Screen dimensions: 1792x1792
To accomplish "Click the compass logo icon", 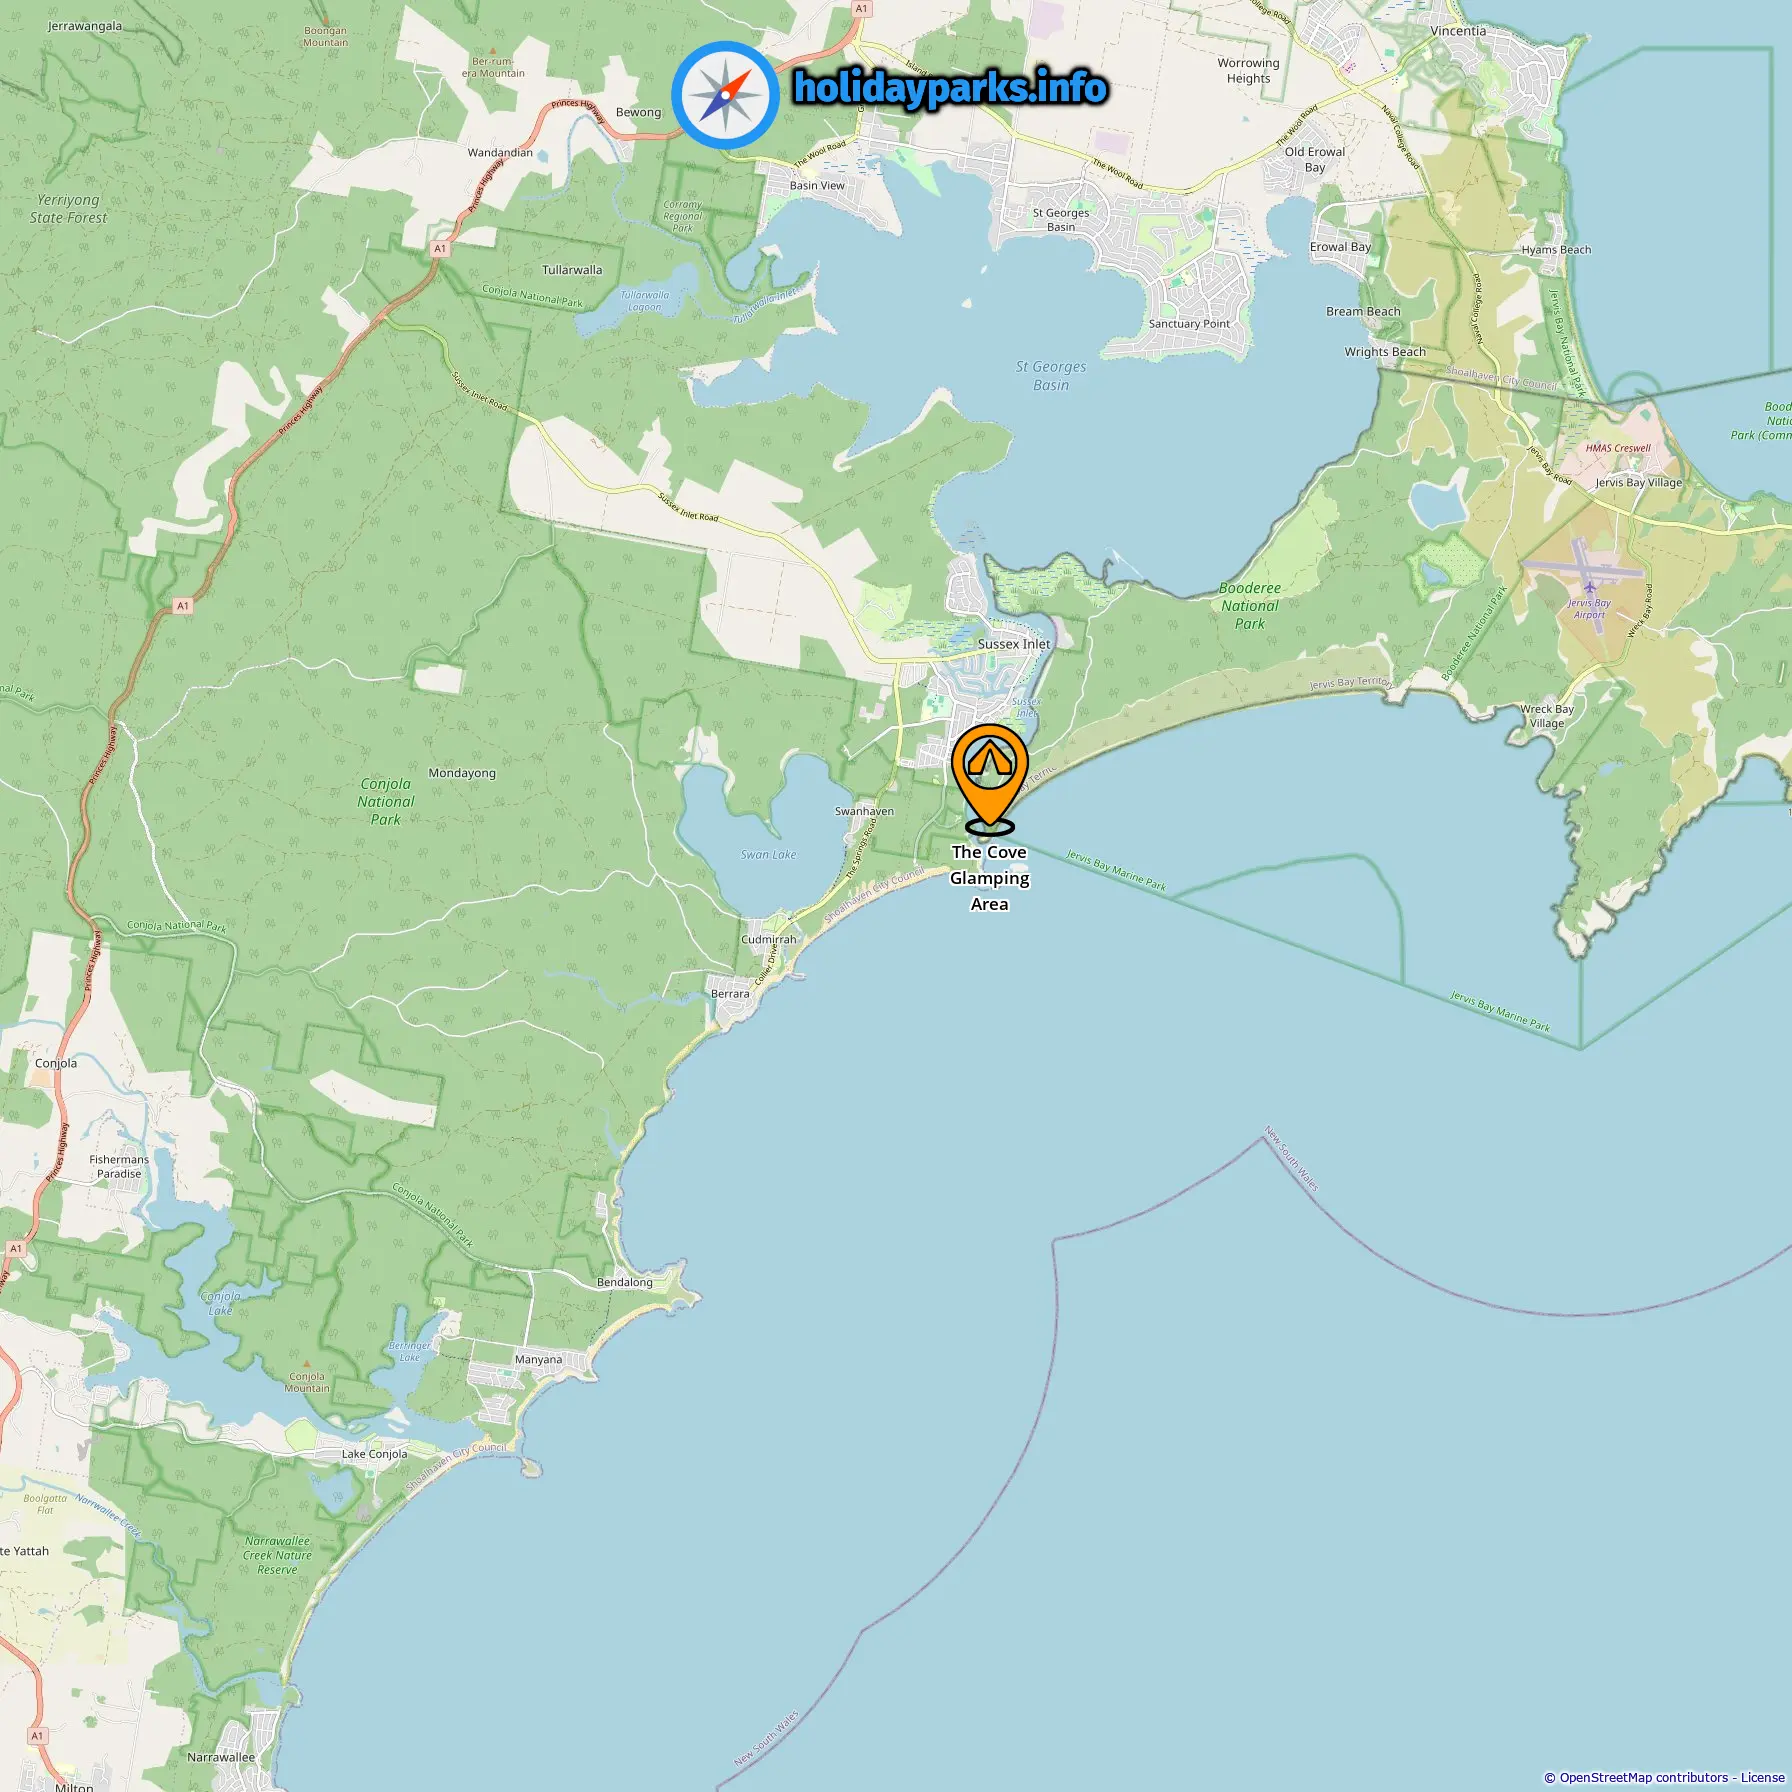I will click(x=725, y=95).
